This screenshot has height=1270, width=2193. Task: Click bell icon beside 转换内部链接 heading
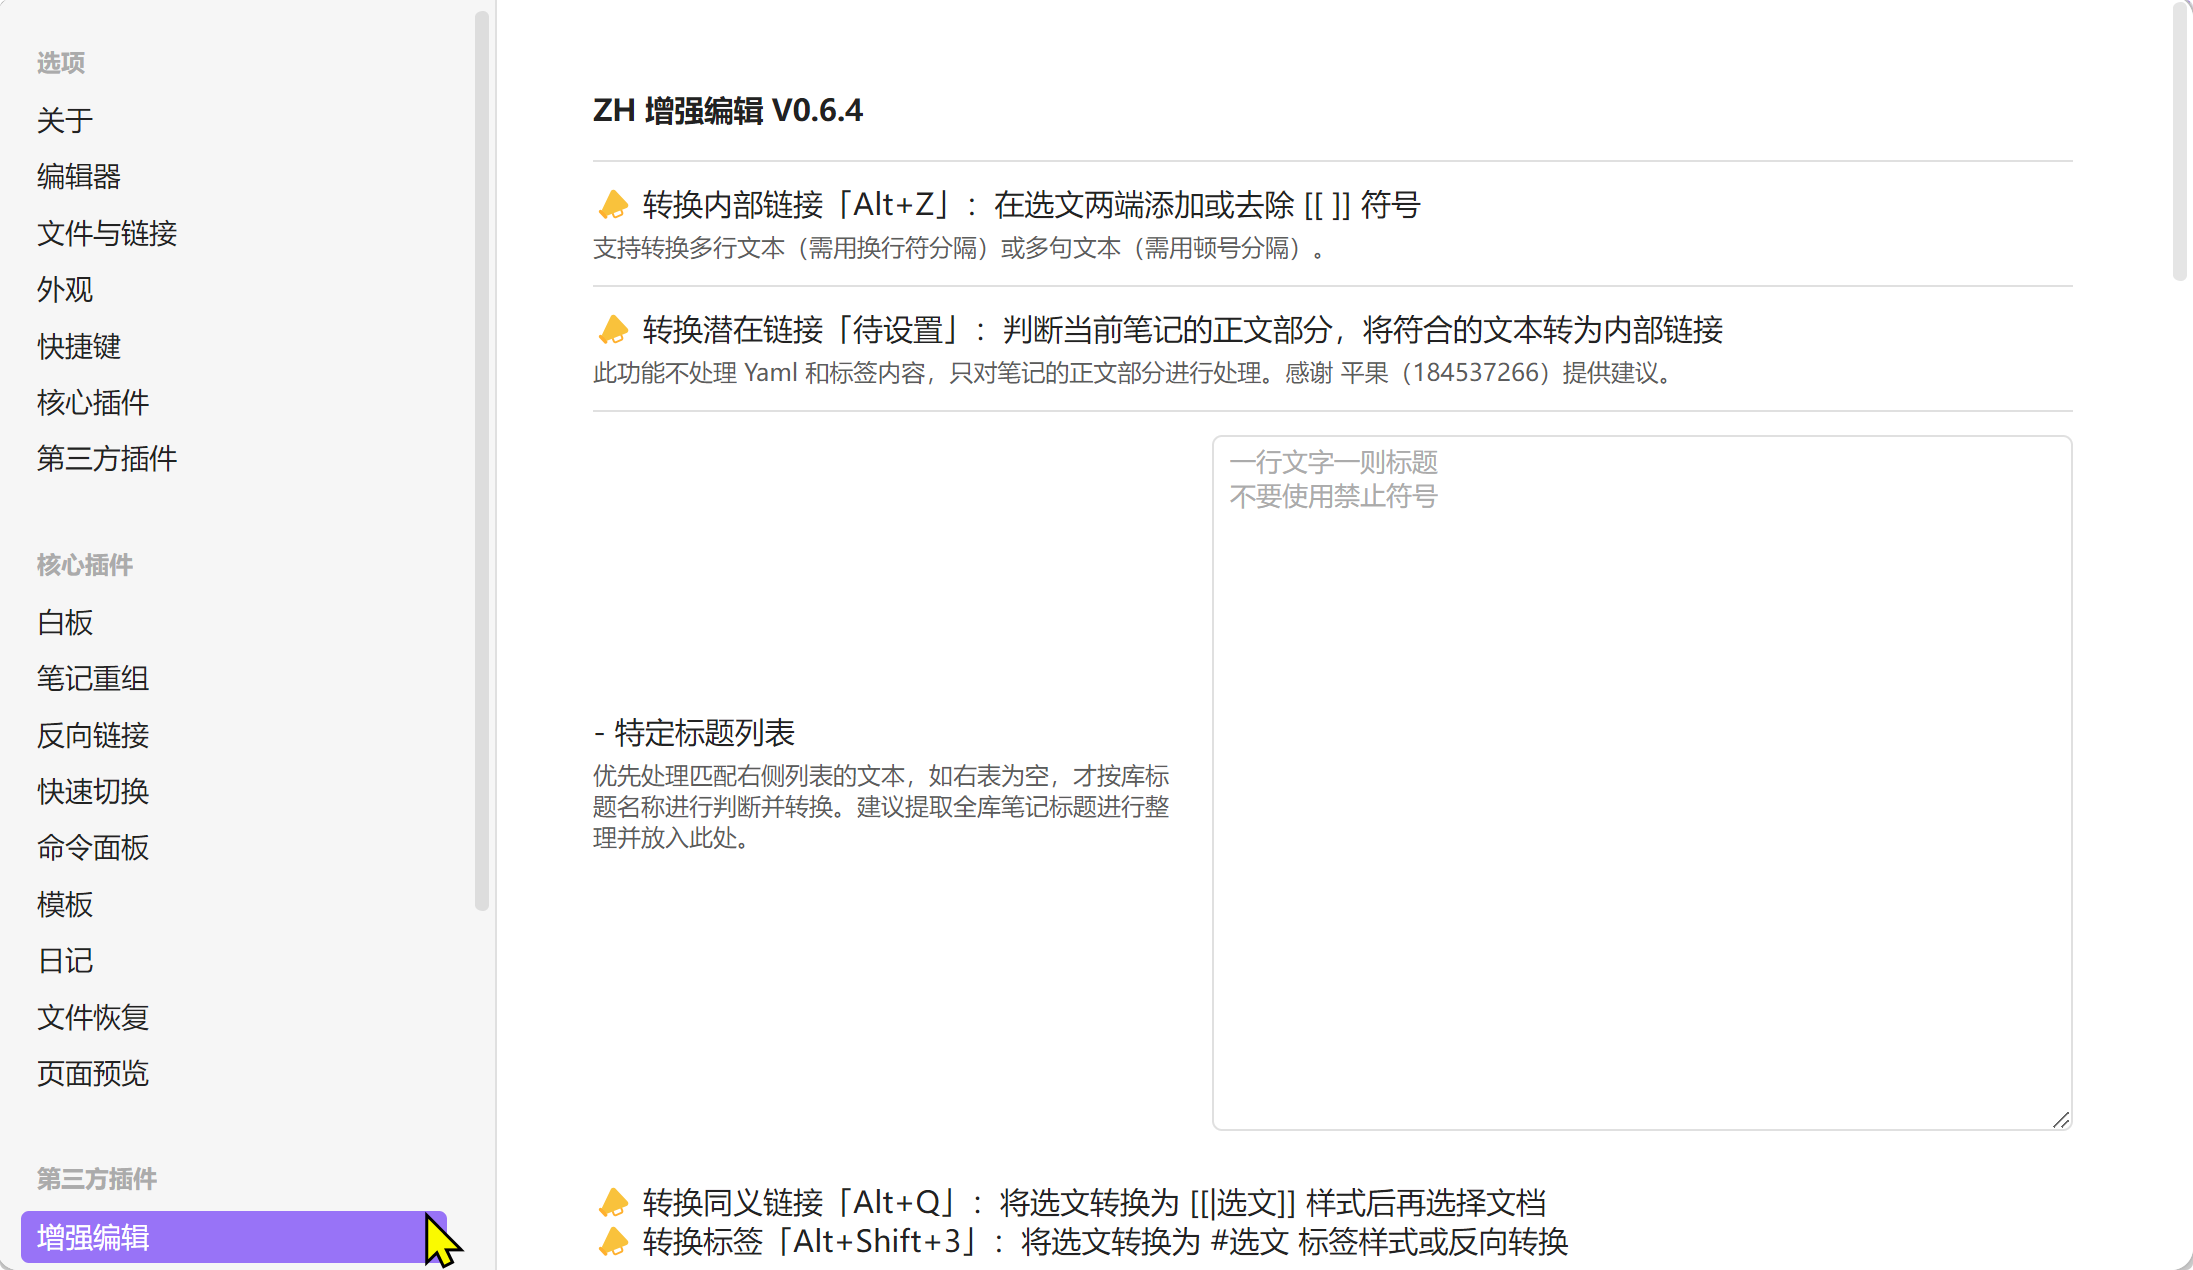coord(613,205)
